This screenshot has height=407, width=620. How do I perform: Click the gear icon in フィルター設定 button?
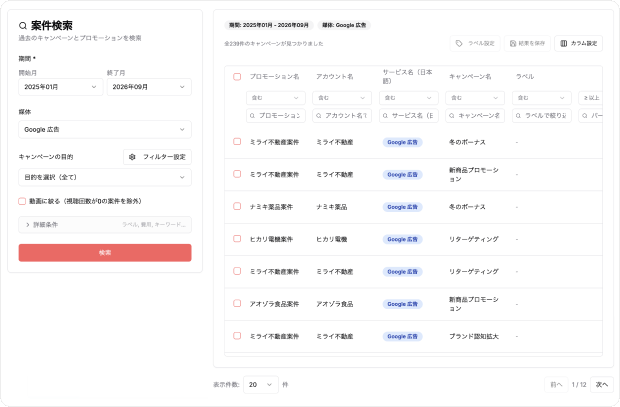coord(132,157)
